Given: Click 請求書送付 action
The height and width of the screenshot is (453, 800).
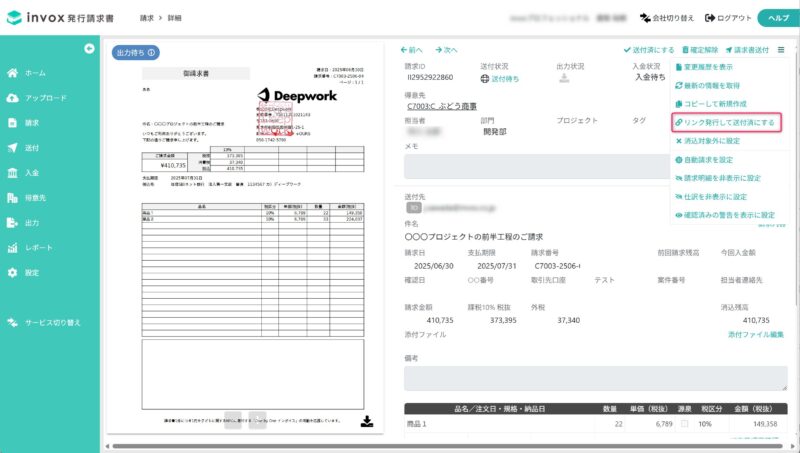Looking at the screenshot, I should (x=747, y=50).
